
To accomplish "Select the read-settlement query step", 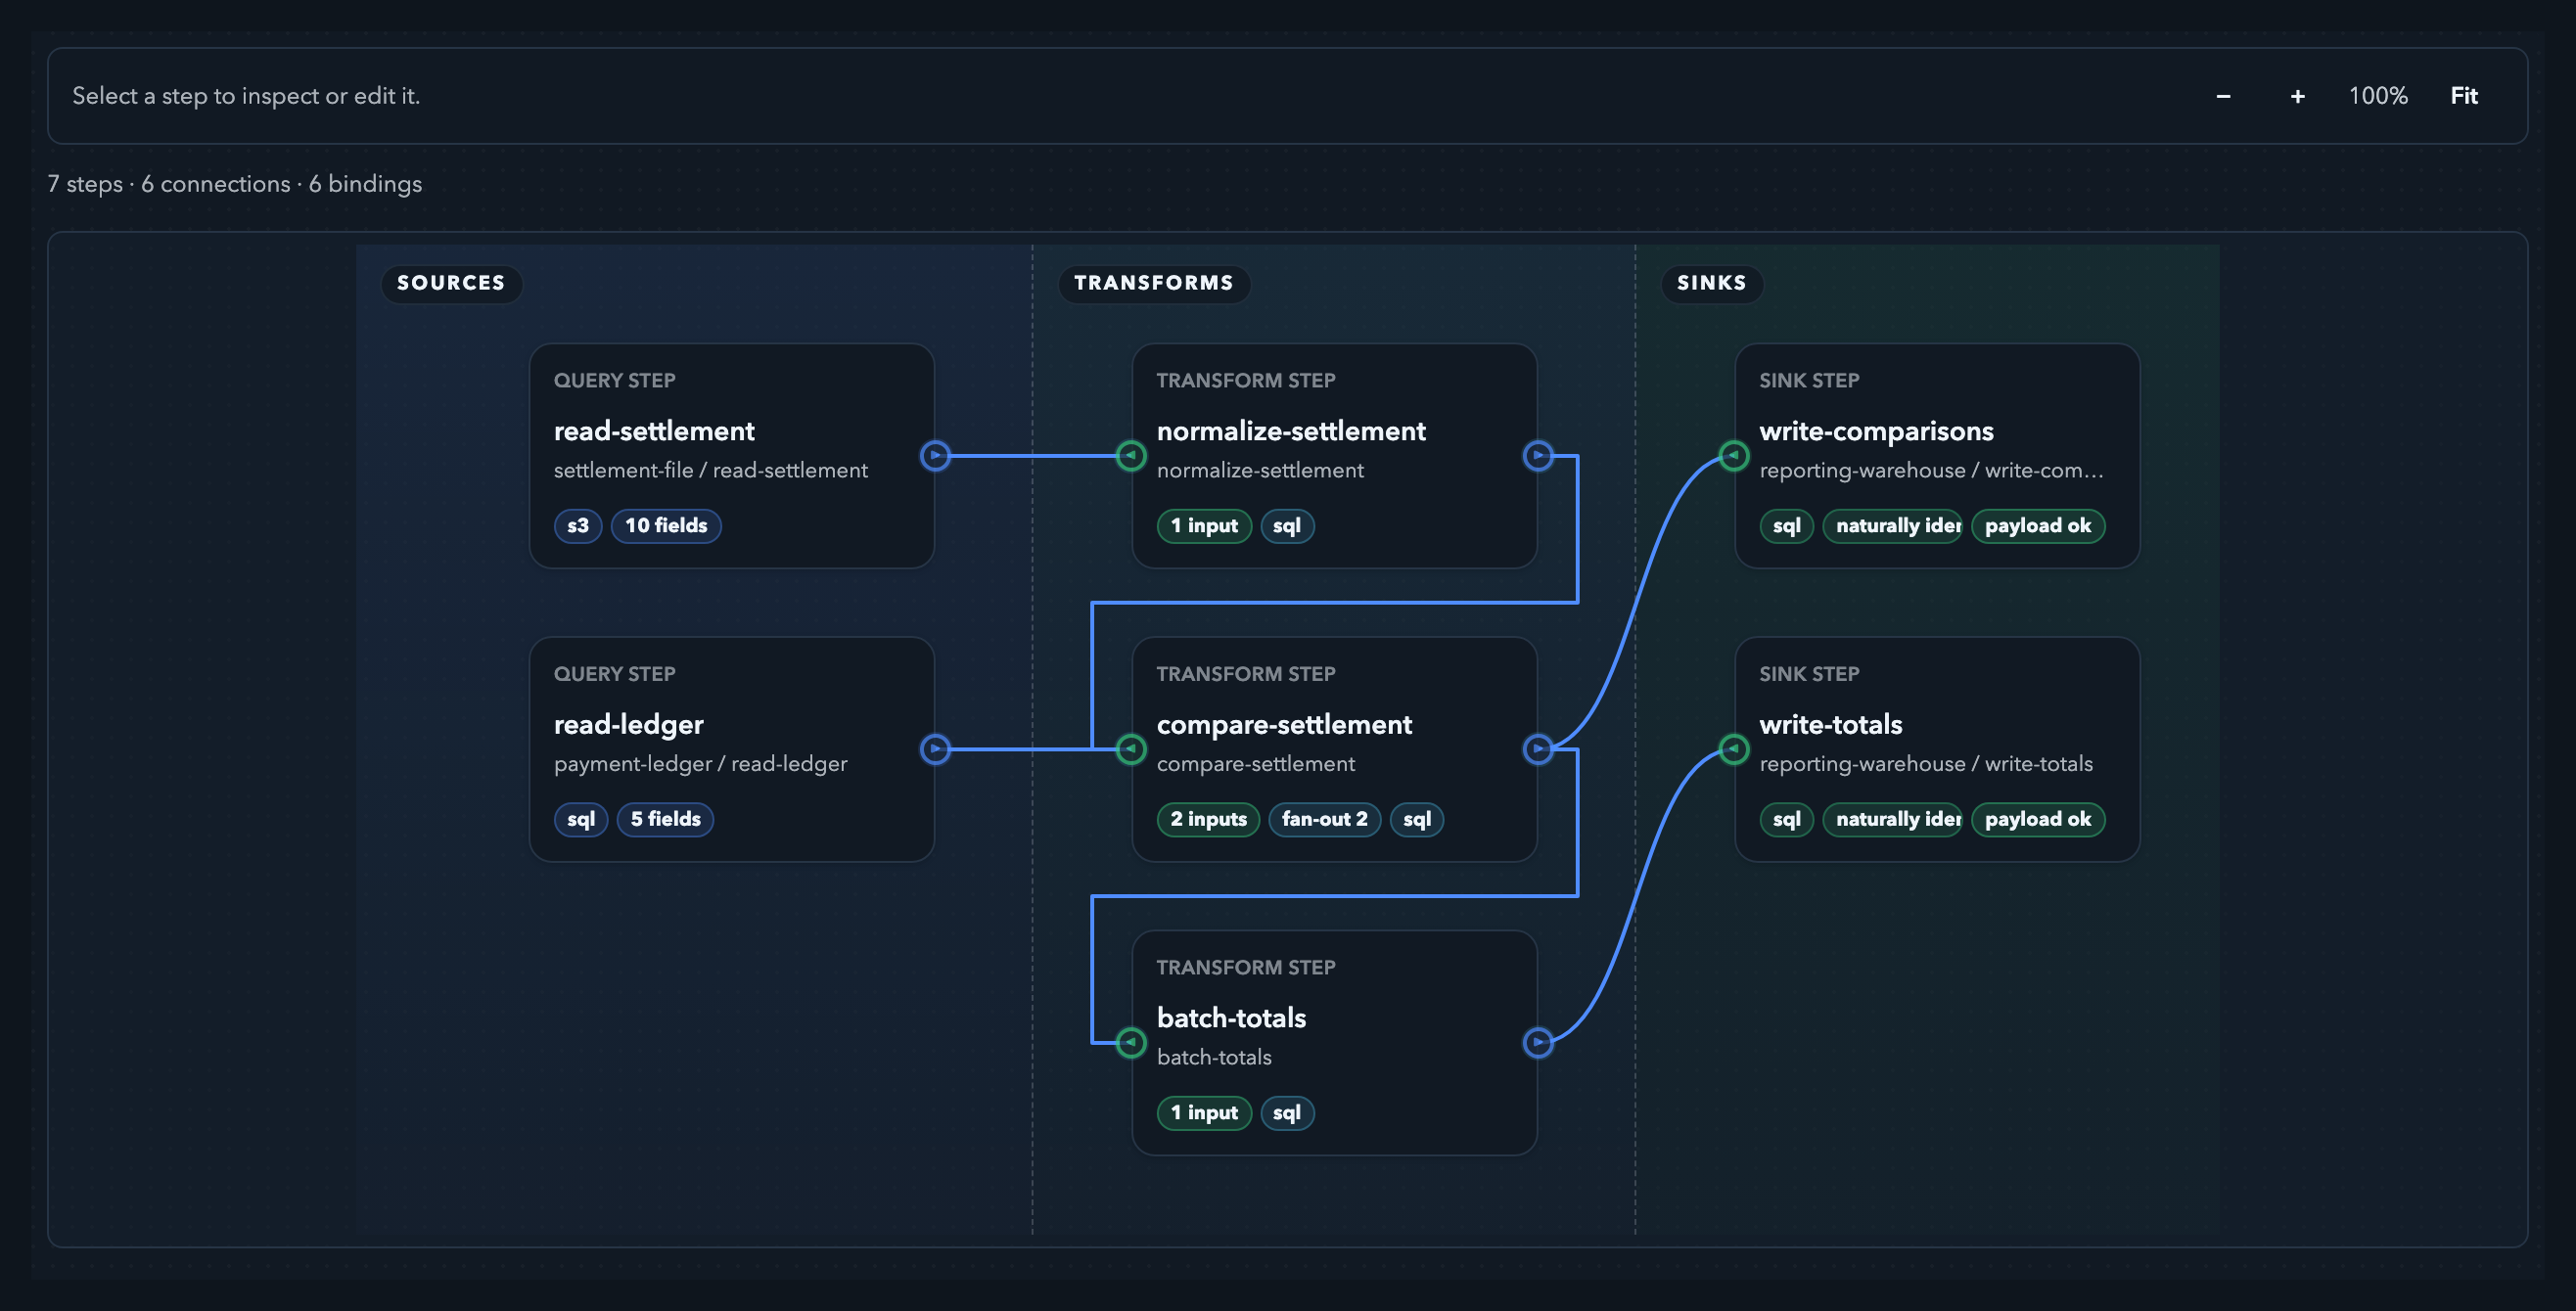I will (732, 456).
